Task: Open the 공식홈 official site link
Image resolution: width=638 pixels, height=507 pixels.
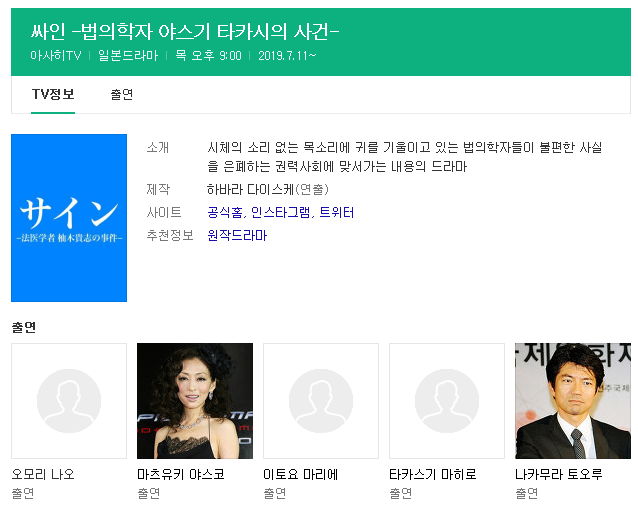Action: (x=225, y=212)
